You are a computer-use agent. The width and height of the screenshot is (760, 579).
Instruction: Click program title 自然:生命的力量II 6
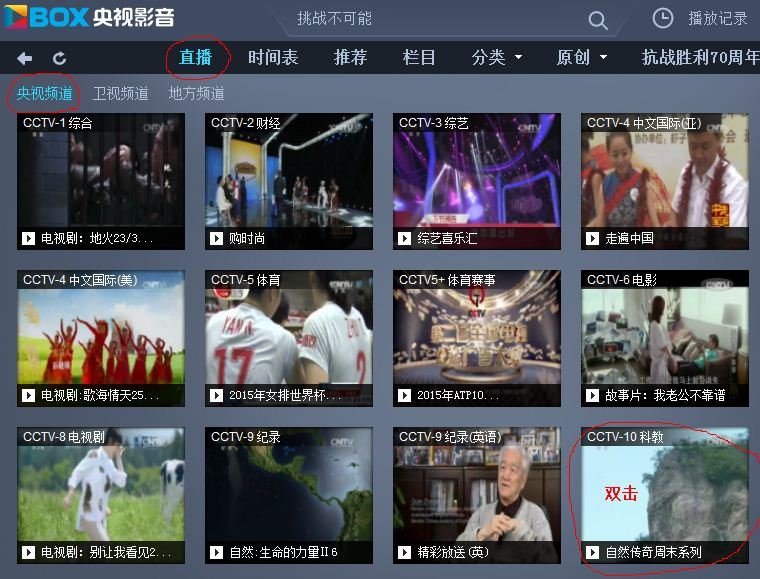[x=283, y=552]
